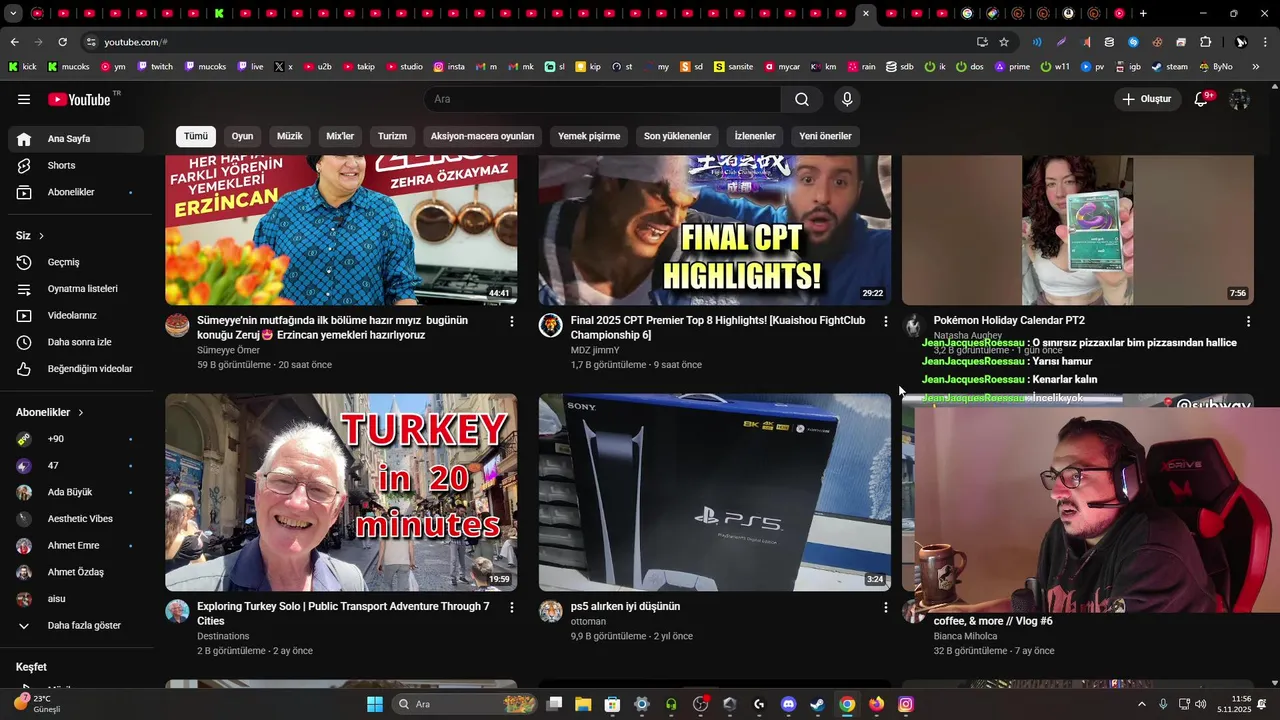The width and height of the screenshot is (1280, 720).
Task: Select the Yeni öneriler filter chip
Action: pos(825,136)
